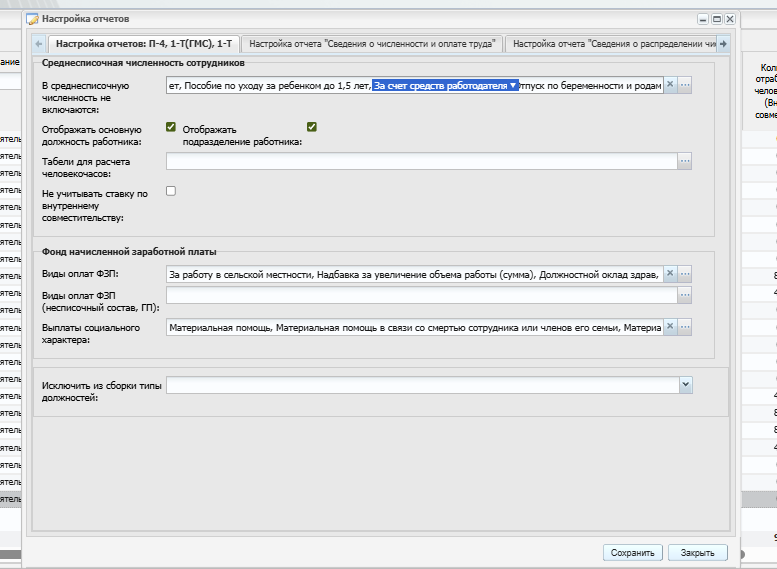Viewport: 777px width, 569px height.
Task: Uncheck 'Отображать основную должность работника'
Action: [171, 127]
